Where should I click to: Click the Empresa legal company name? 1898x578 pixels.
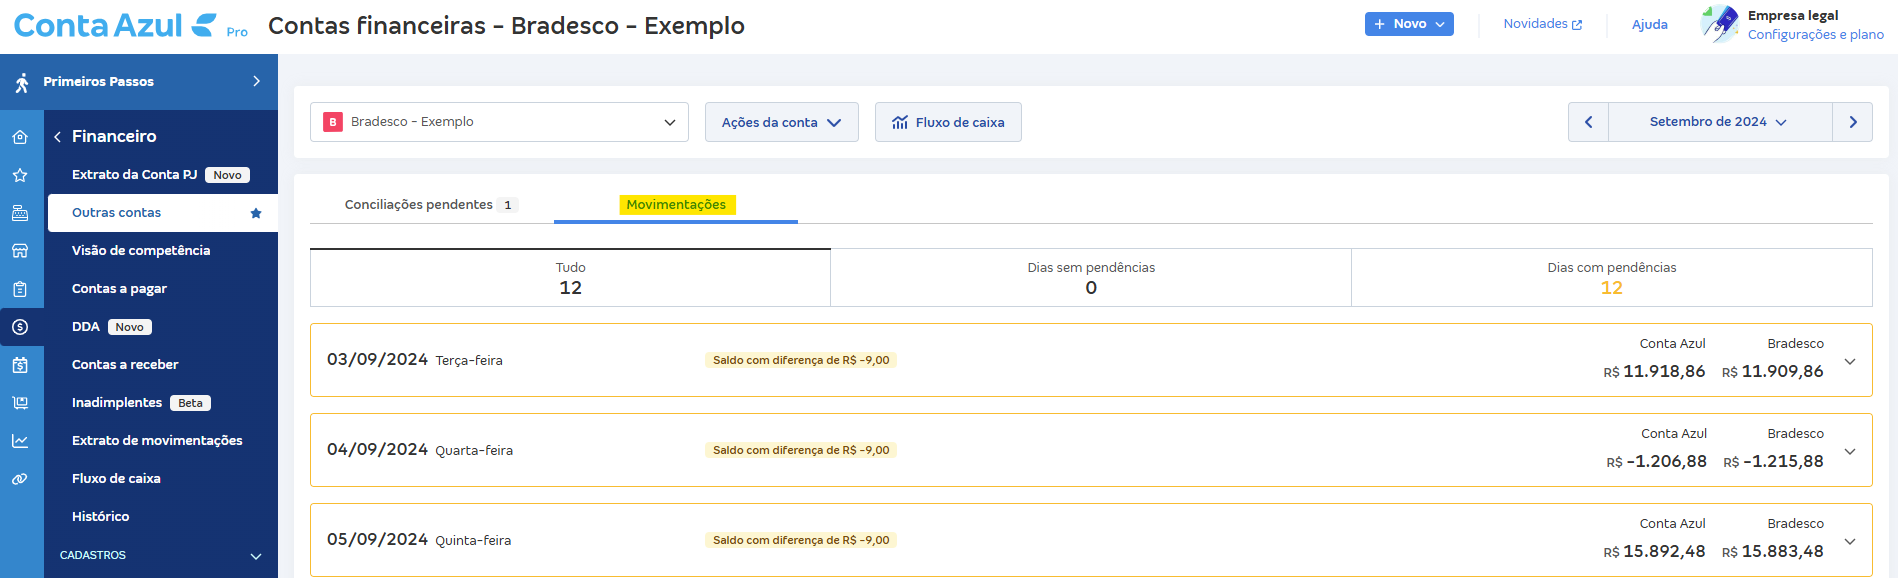[x=1793, y=16]
